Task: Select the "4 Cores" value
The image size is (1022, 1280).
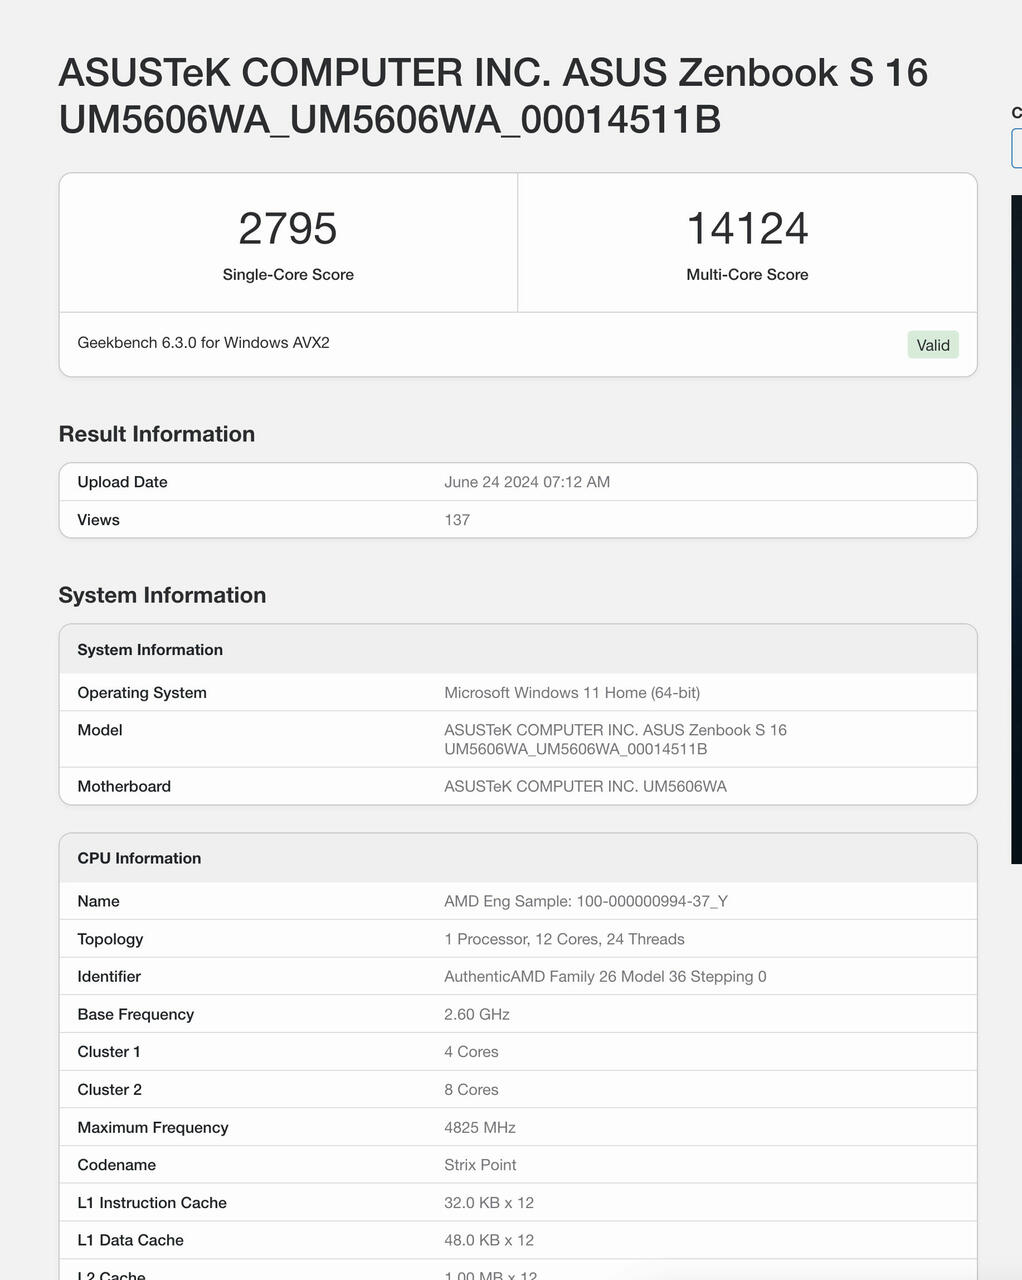Action: pyautogui.click(x=472, y=1052)
